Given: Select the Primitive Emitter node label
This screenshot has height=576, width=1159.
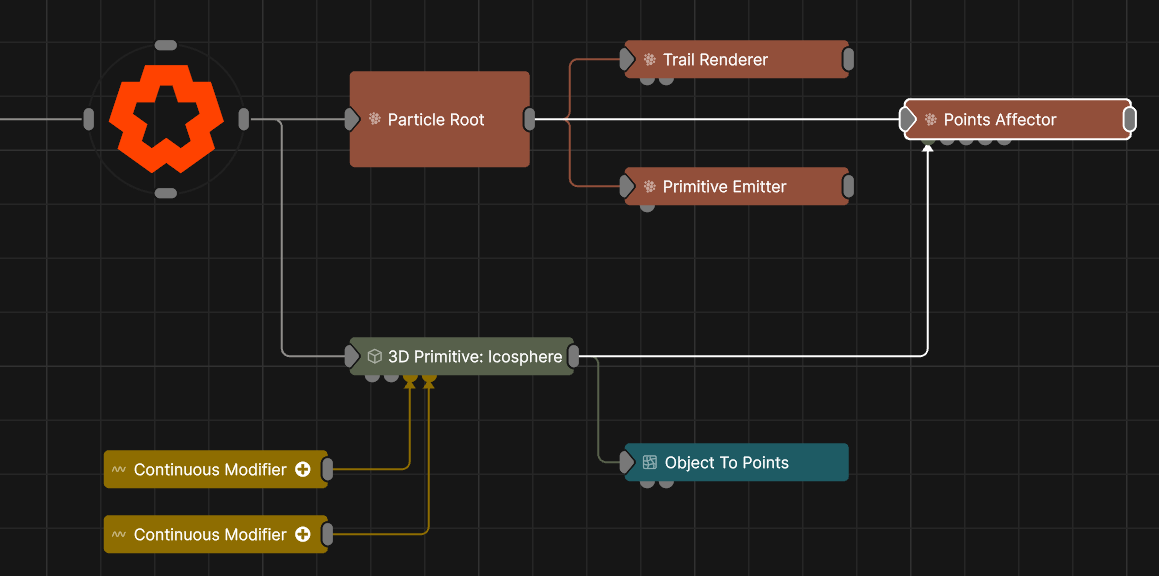Looking at the screenshot, I should (724, 187).
